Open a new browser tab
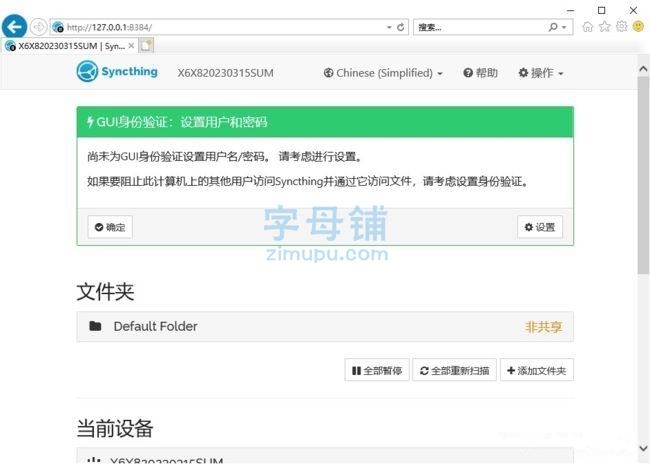This screenshot has height=464, width=650. point(146,46)
